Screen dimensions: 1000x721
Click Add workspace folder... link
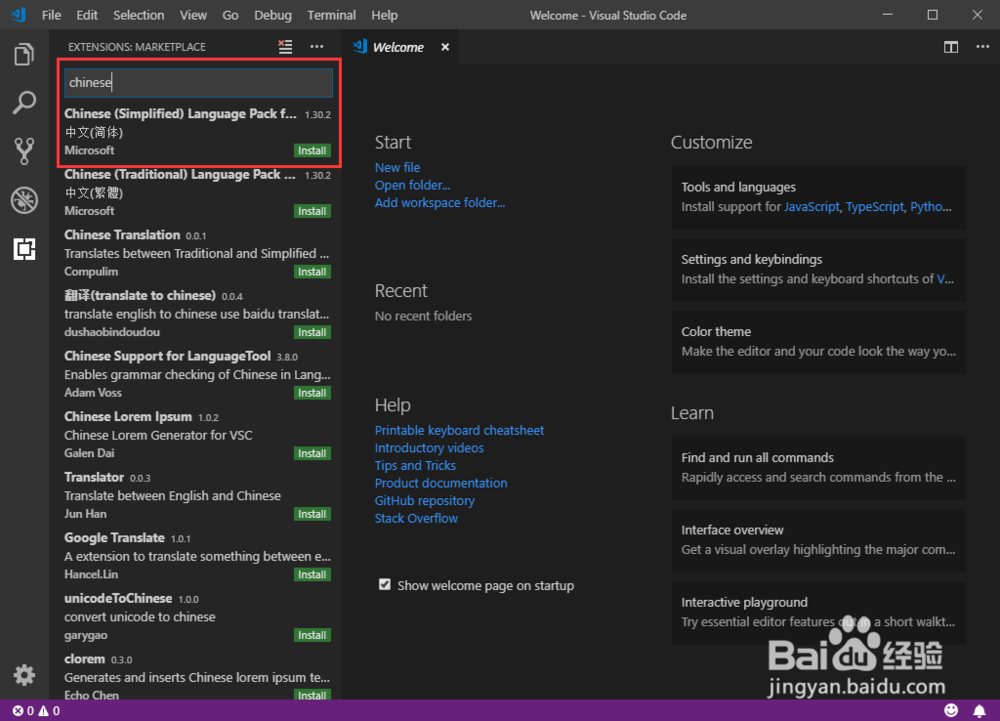pos(439,203)
